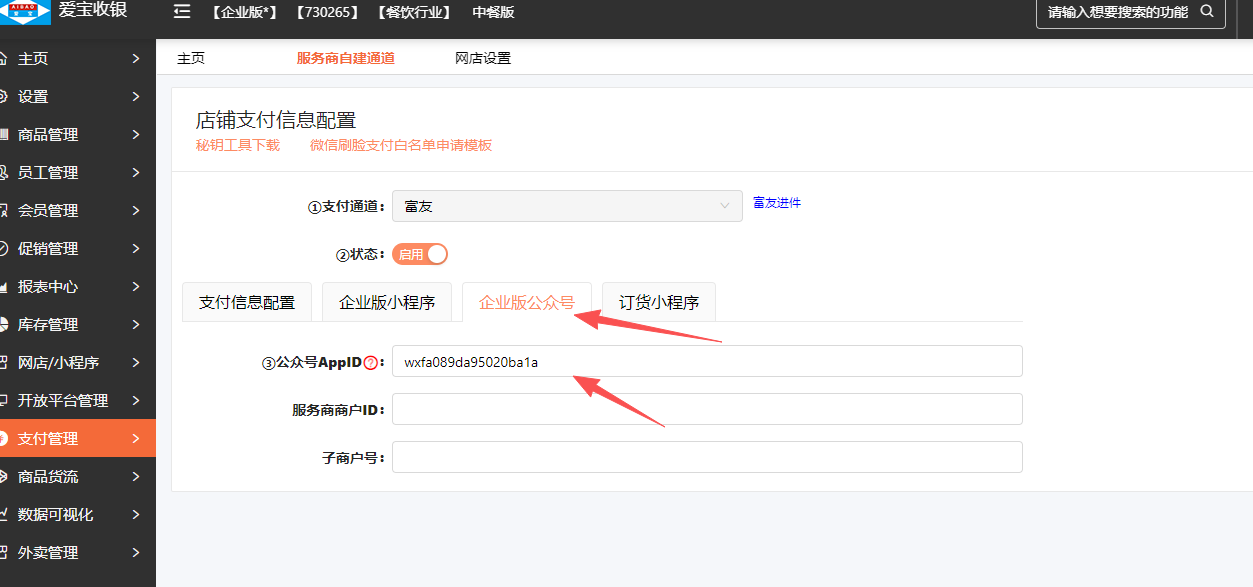Toggle the 启用 status switch
This screenshot has width=1253, height=587.
(420, 254)
